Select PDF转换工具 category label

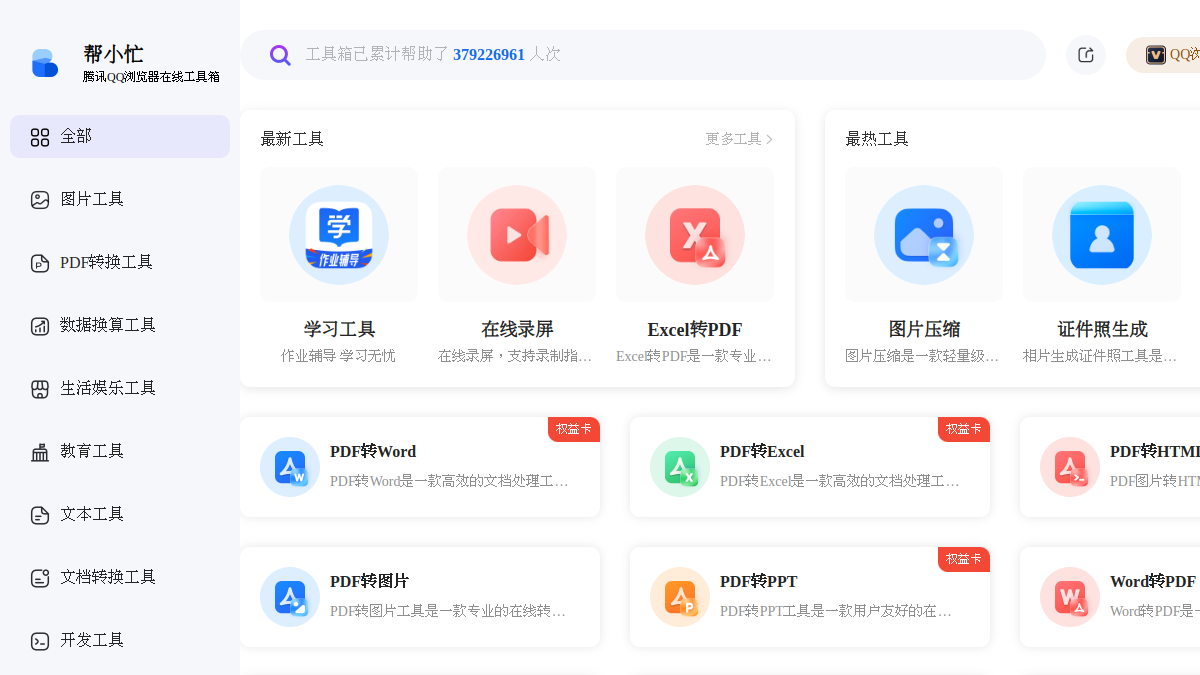point(106,262)
